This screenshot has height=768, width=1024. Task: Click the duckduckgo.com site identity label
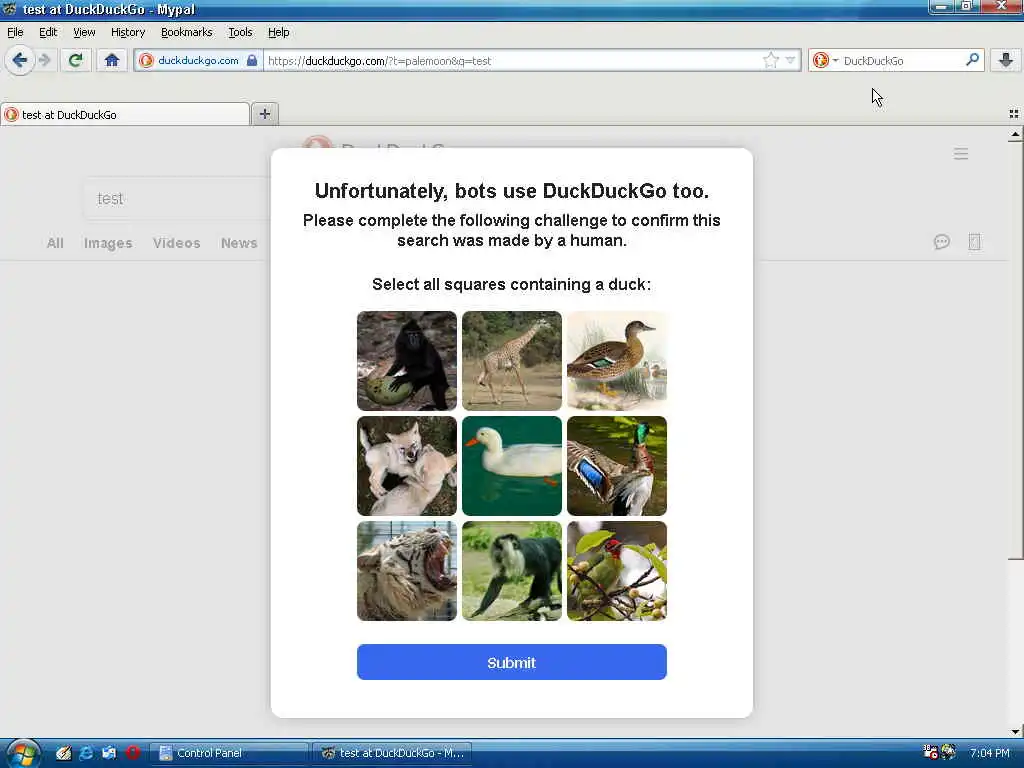coord(198,60)
